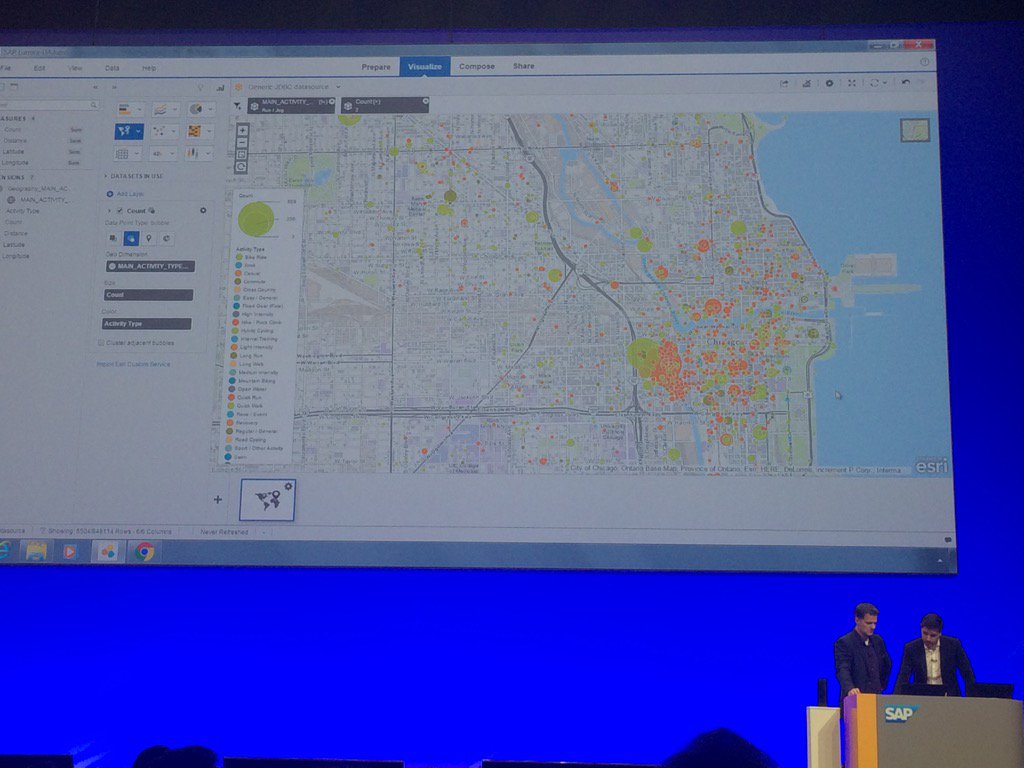Choose the bar chart type icon
The image size is (1024, 768).
coord(124,110)
